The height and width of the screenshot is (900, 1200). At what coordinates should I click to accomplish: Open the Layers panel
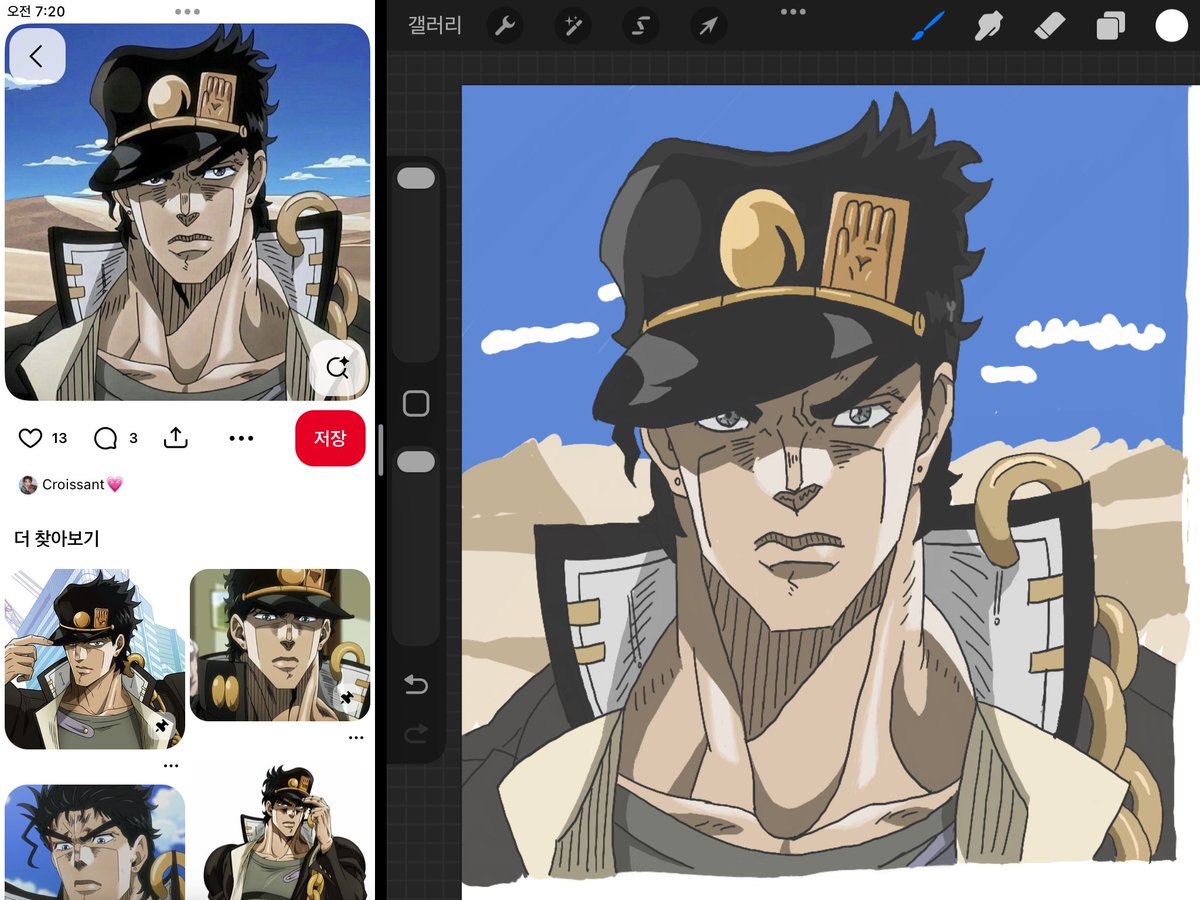(1110, 26)
